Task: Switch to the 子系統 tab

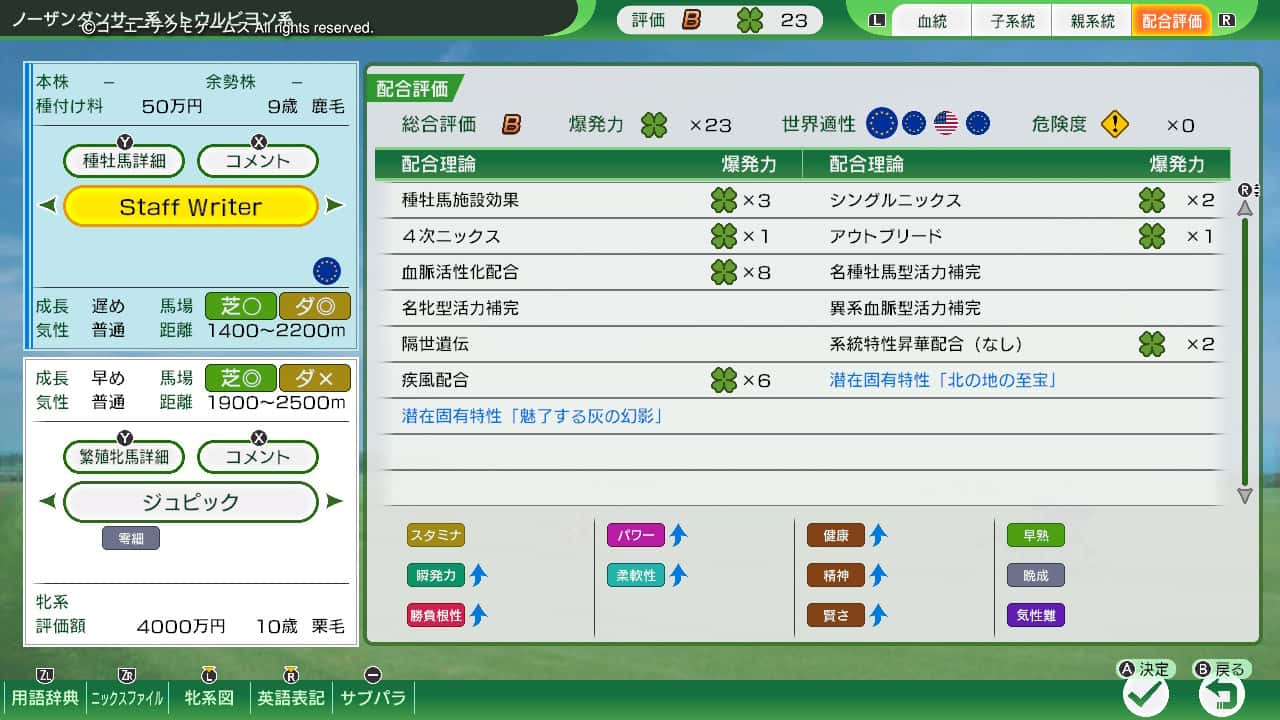Action: (1011, 20)
